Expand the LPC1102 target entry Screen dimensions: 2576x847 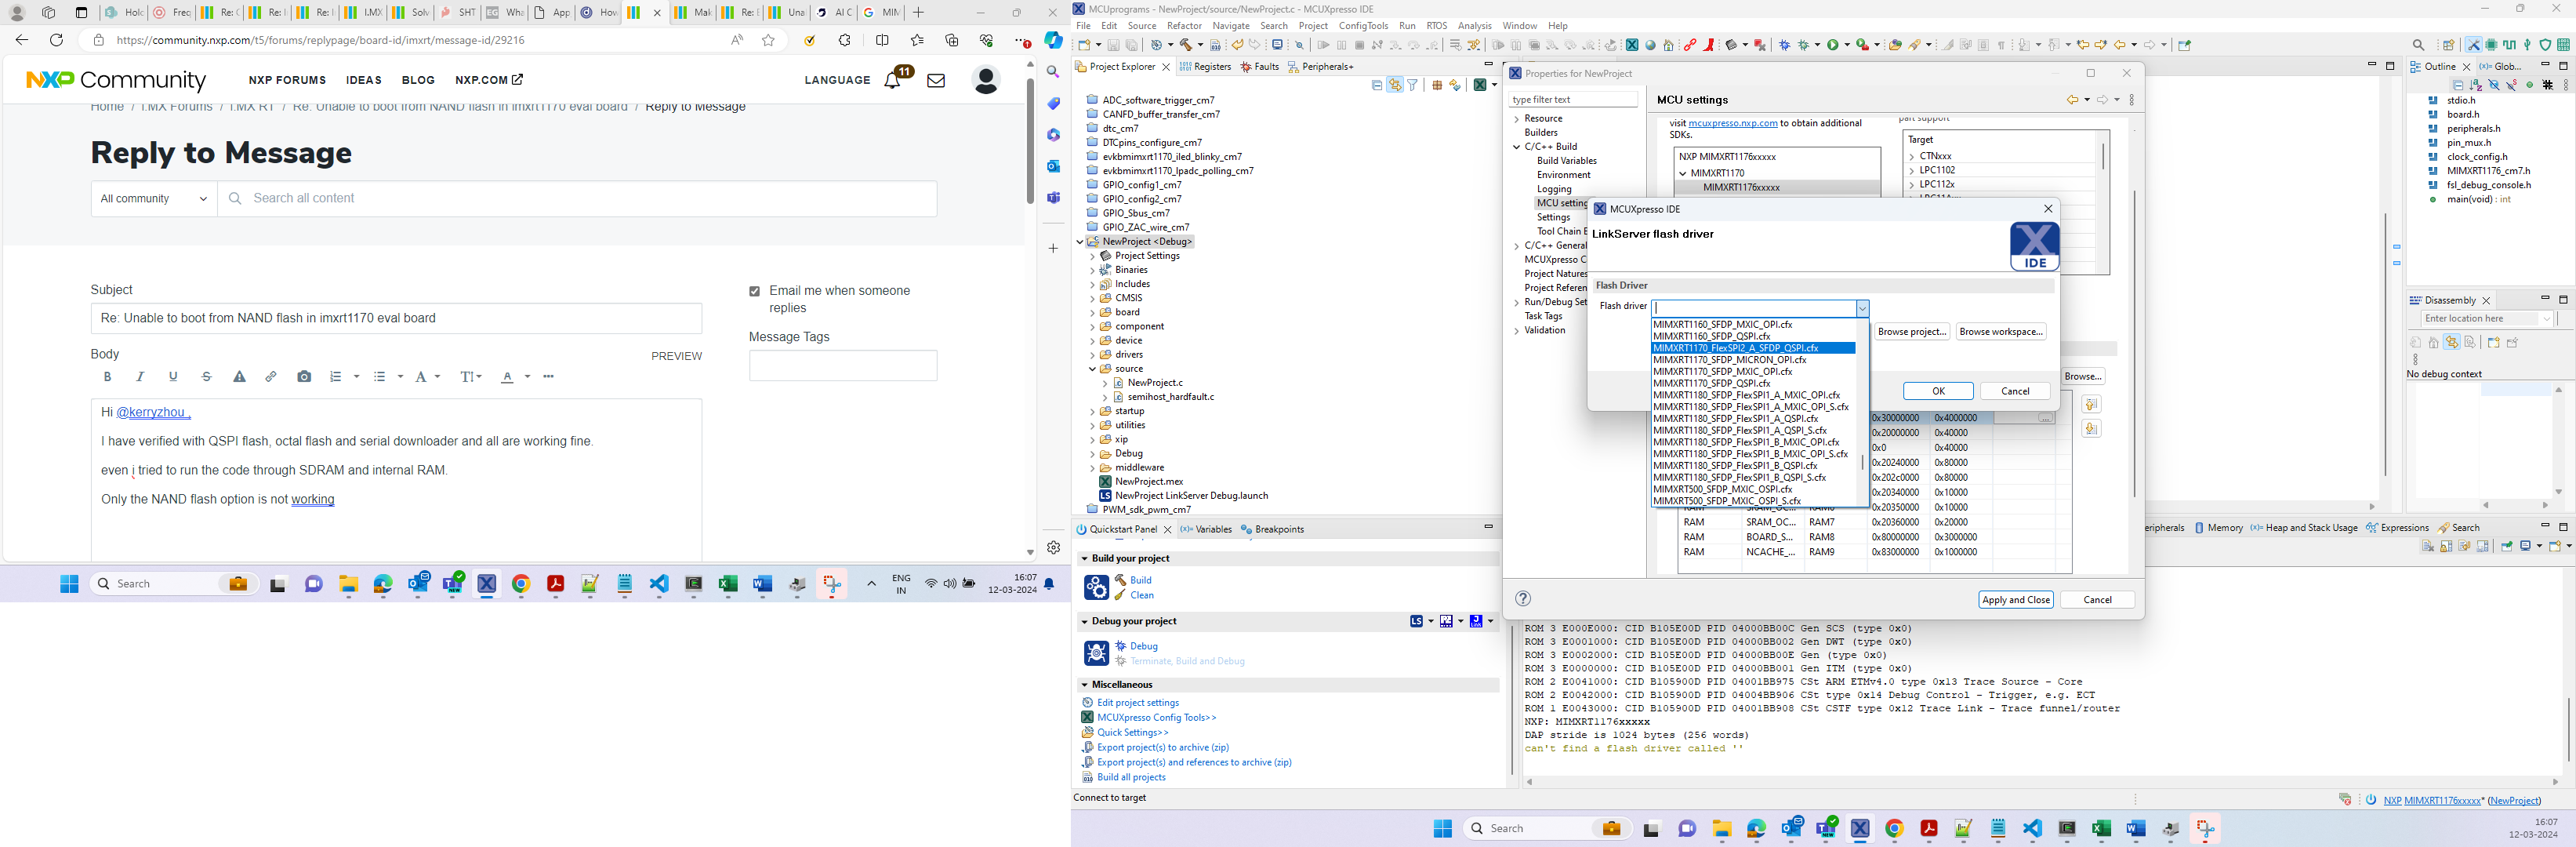click(x=1912, y=171)
